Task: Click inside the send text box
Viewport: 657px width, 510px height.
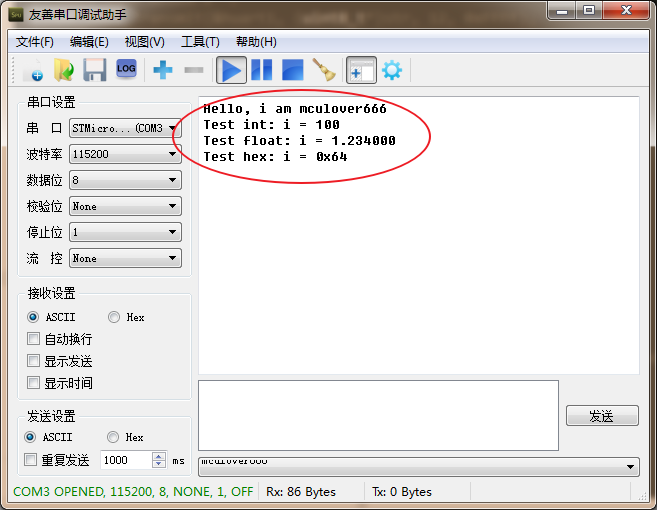Action: [x=378, y=415]
